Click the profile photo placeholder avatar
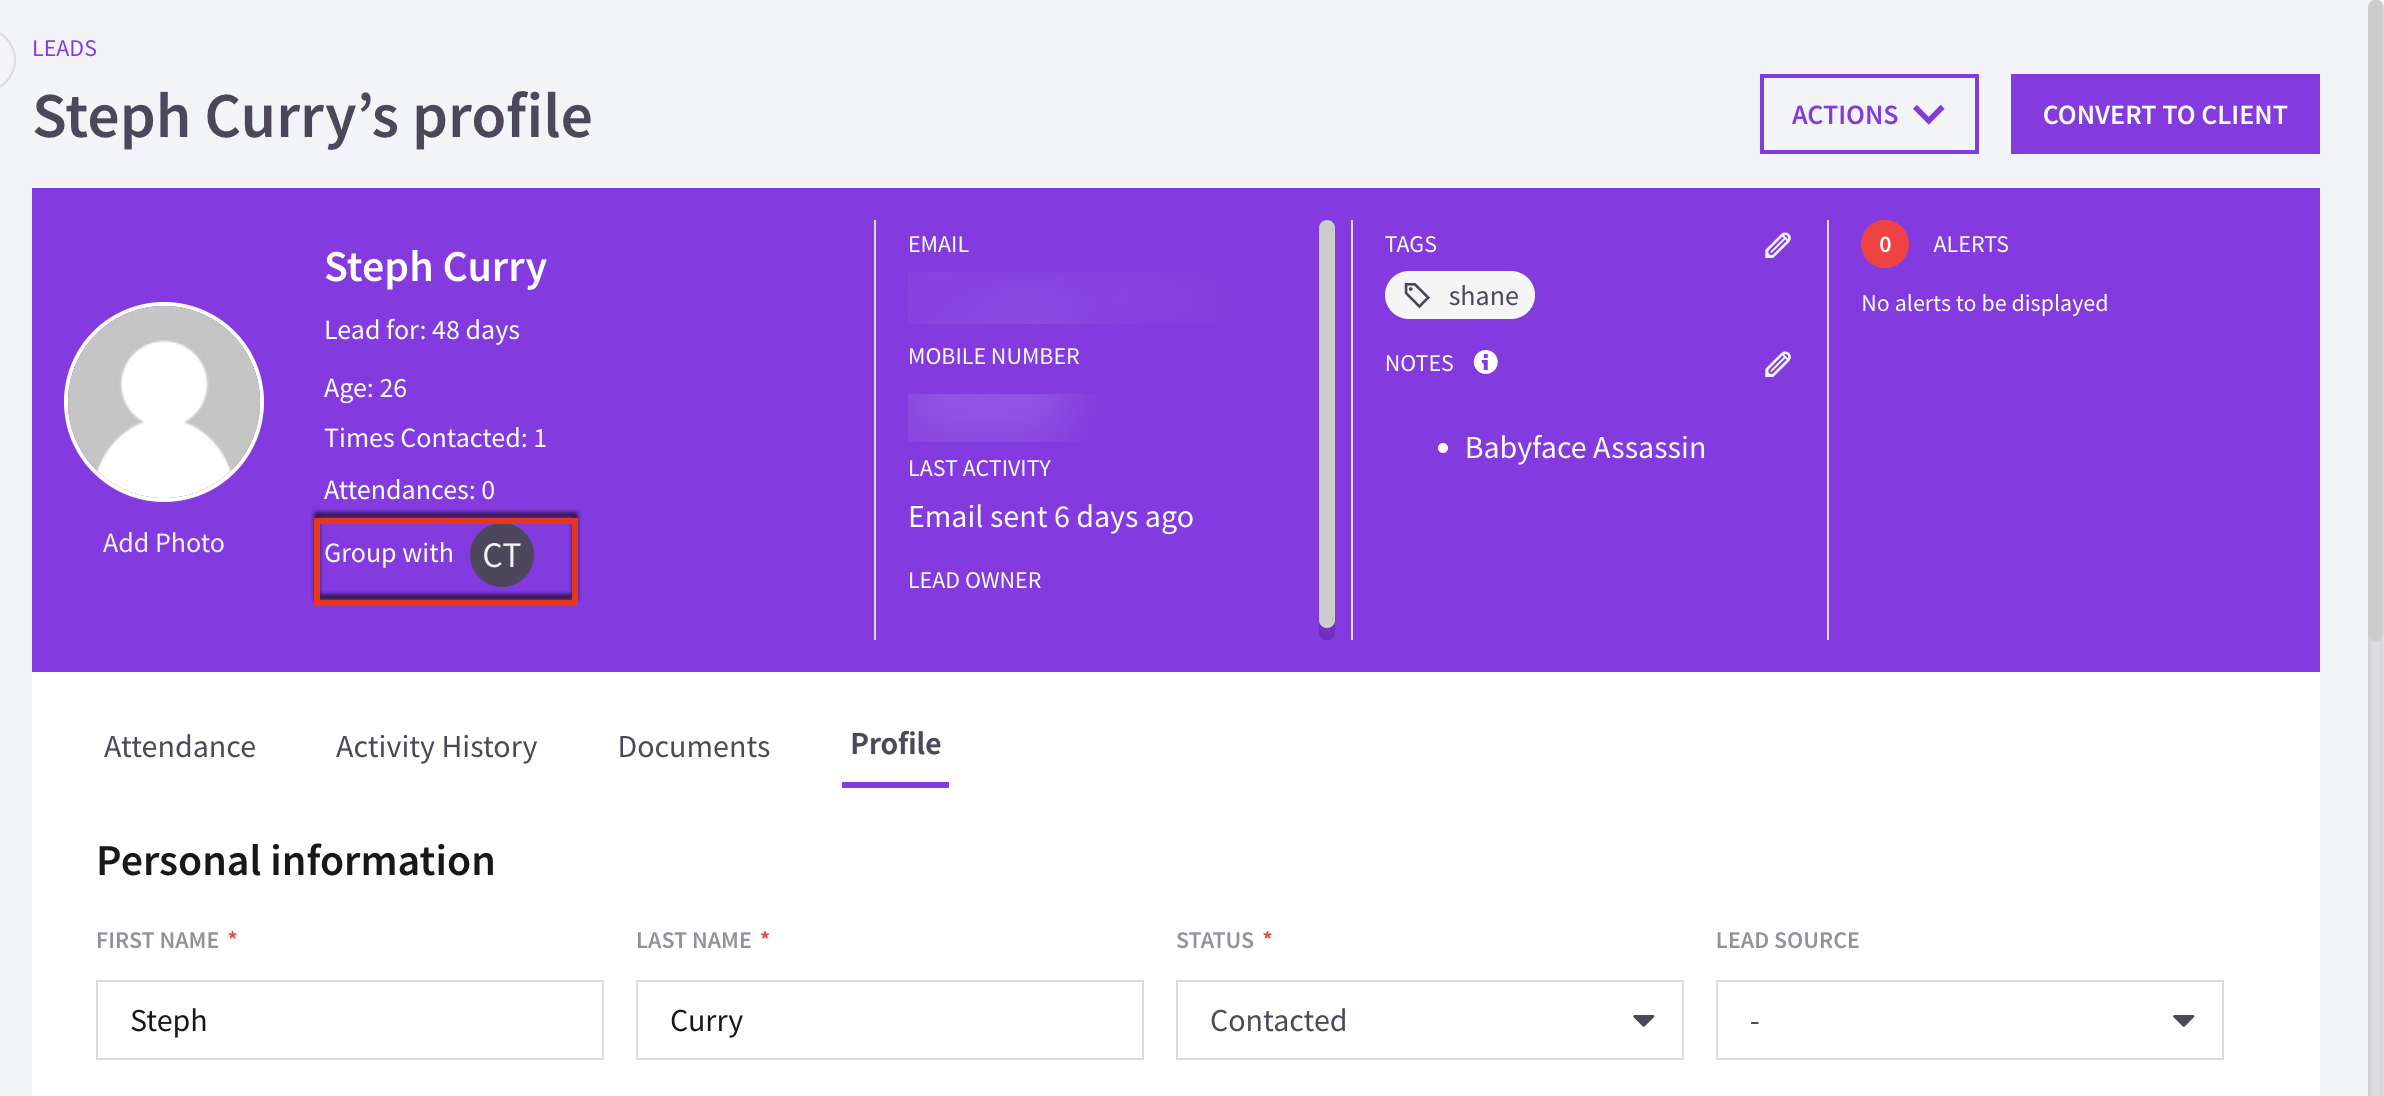 (x=164, y=402)
